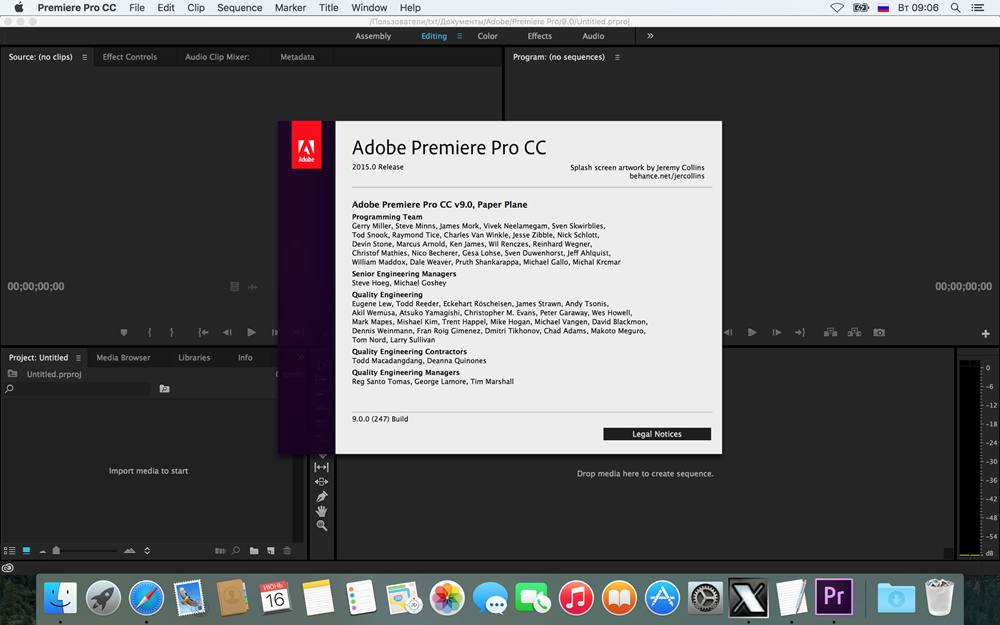Open Premiere Pro icon in the Dock
The width and height of the screenshot is (1000, 625).
[x=834, y=597]
